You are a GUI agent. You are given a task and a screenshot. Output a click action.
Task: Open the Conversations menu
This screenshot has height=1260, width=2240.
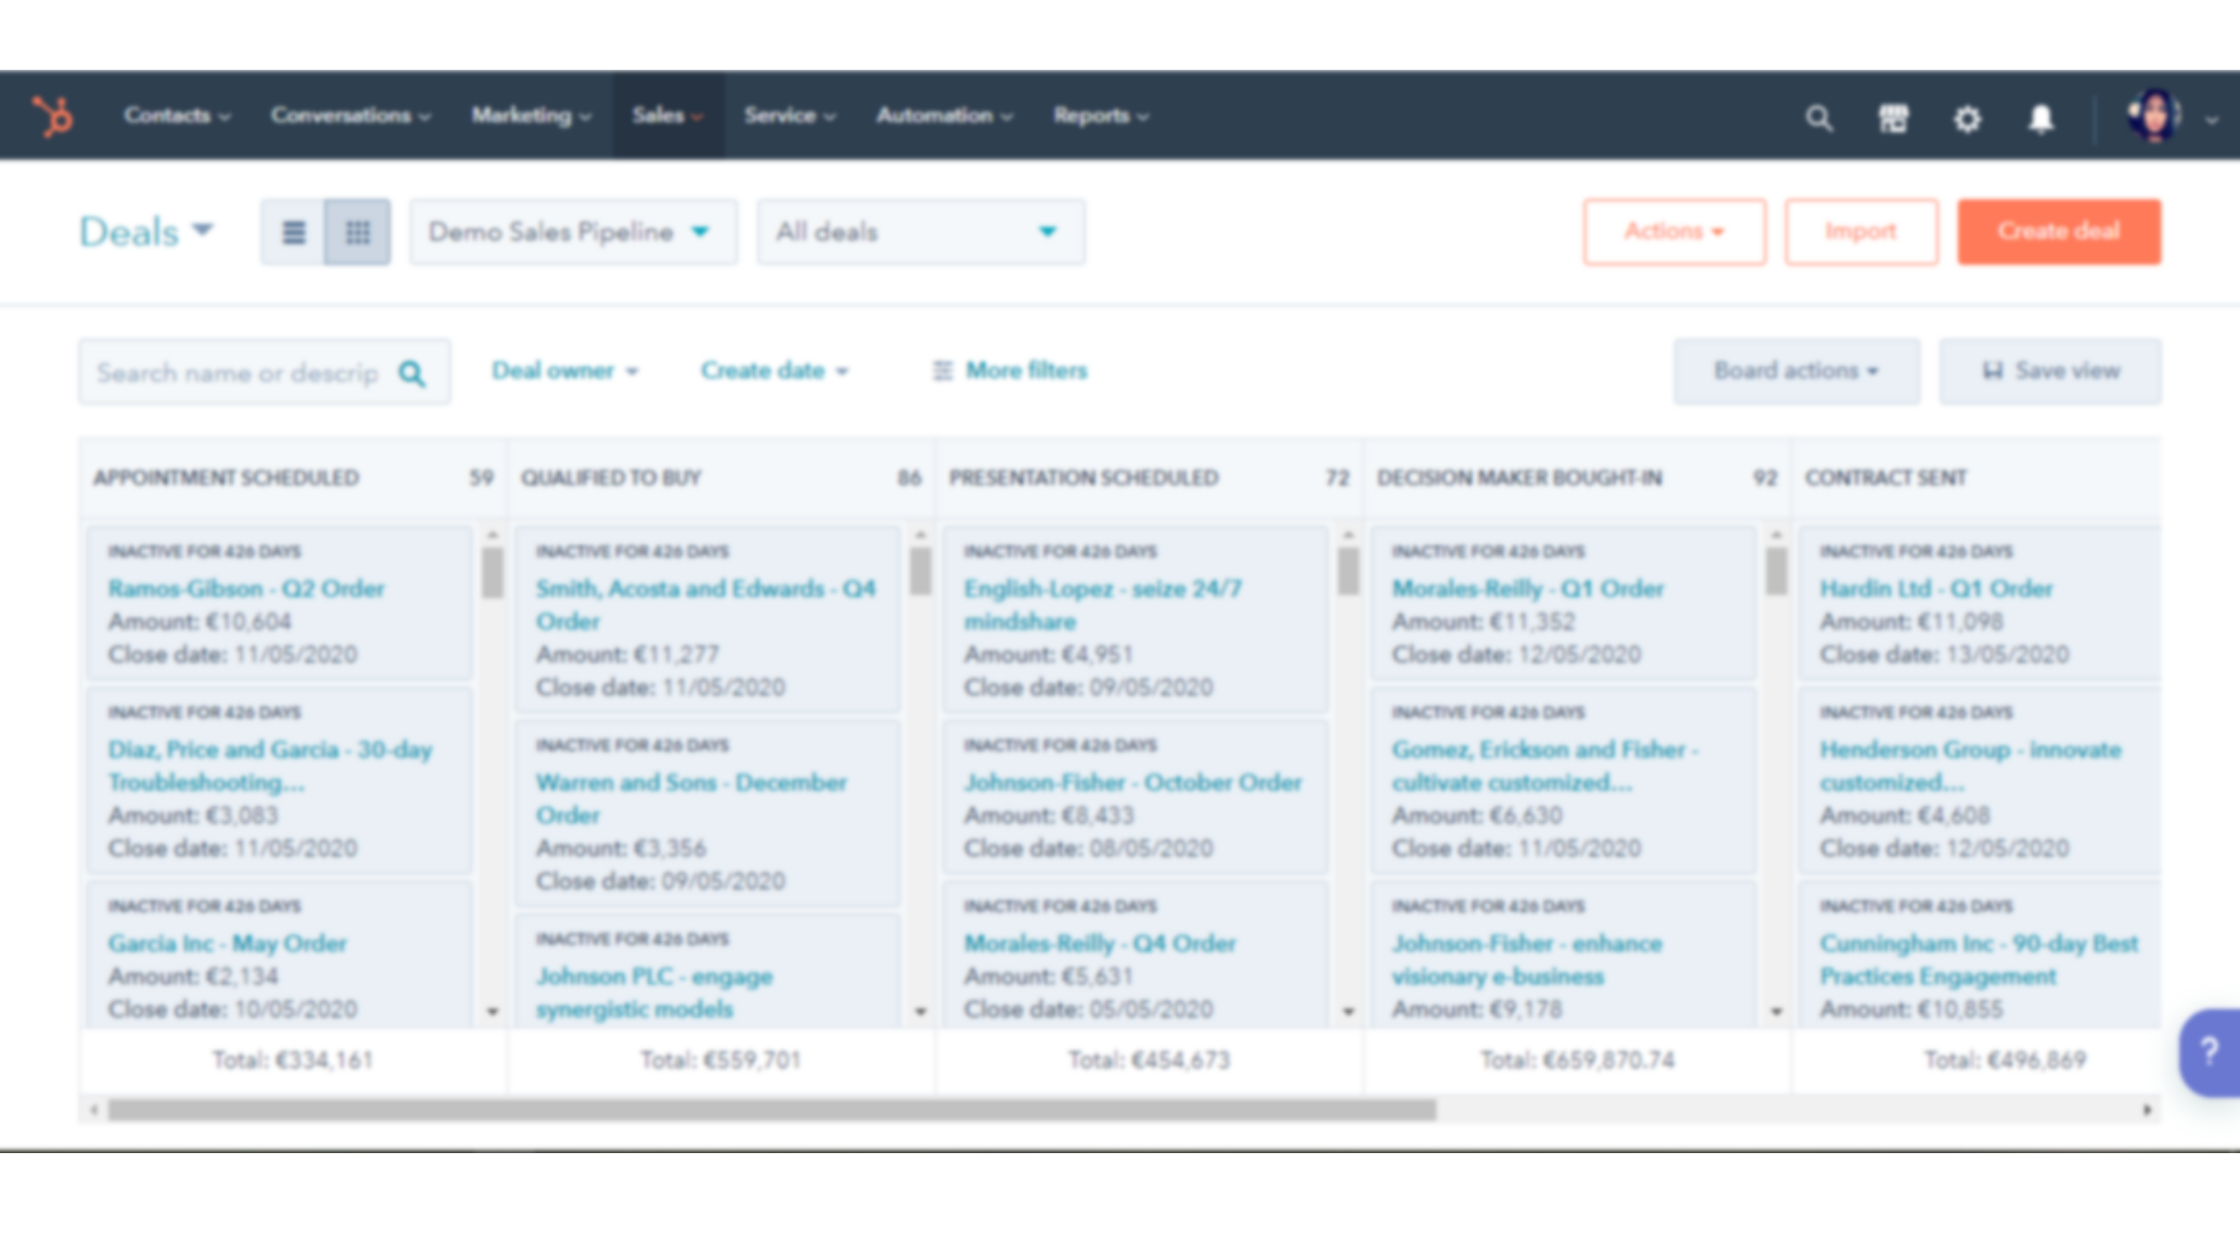350,116
